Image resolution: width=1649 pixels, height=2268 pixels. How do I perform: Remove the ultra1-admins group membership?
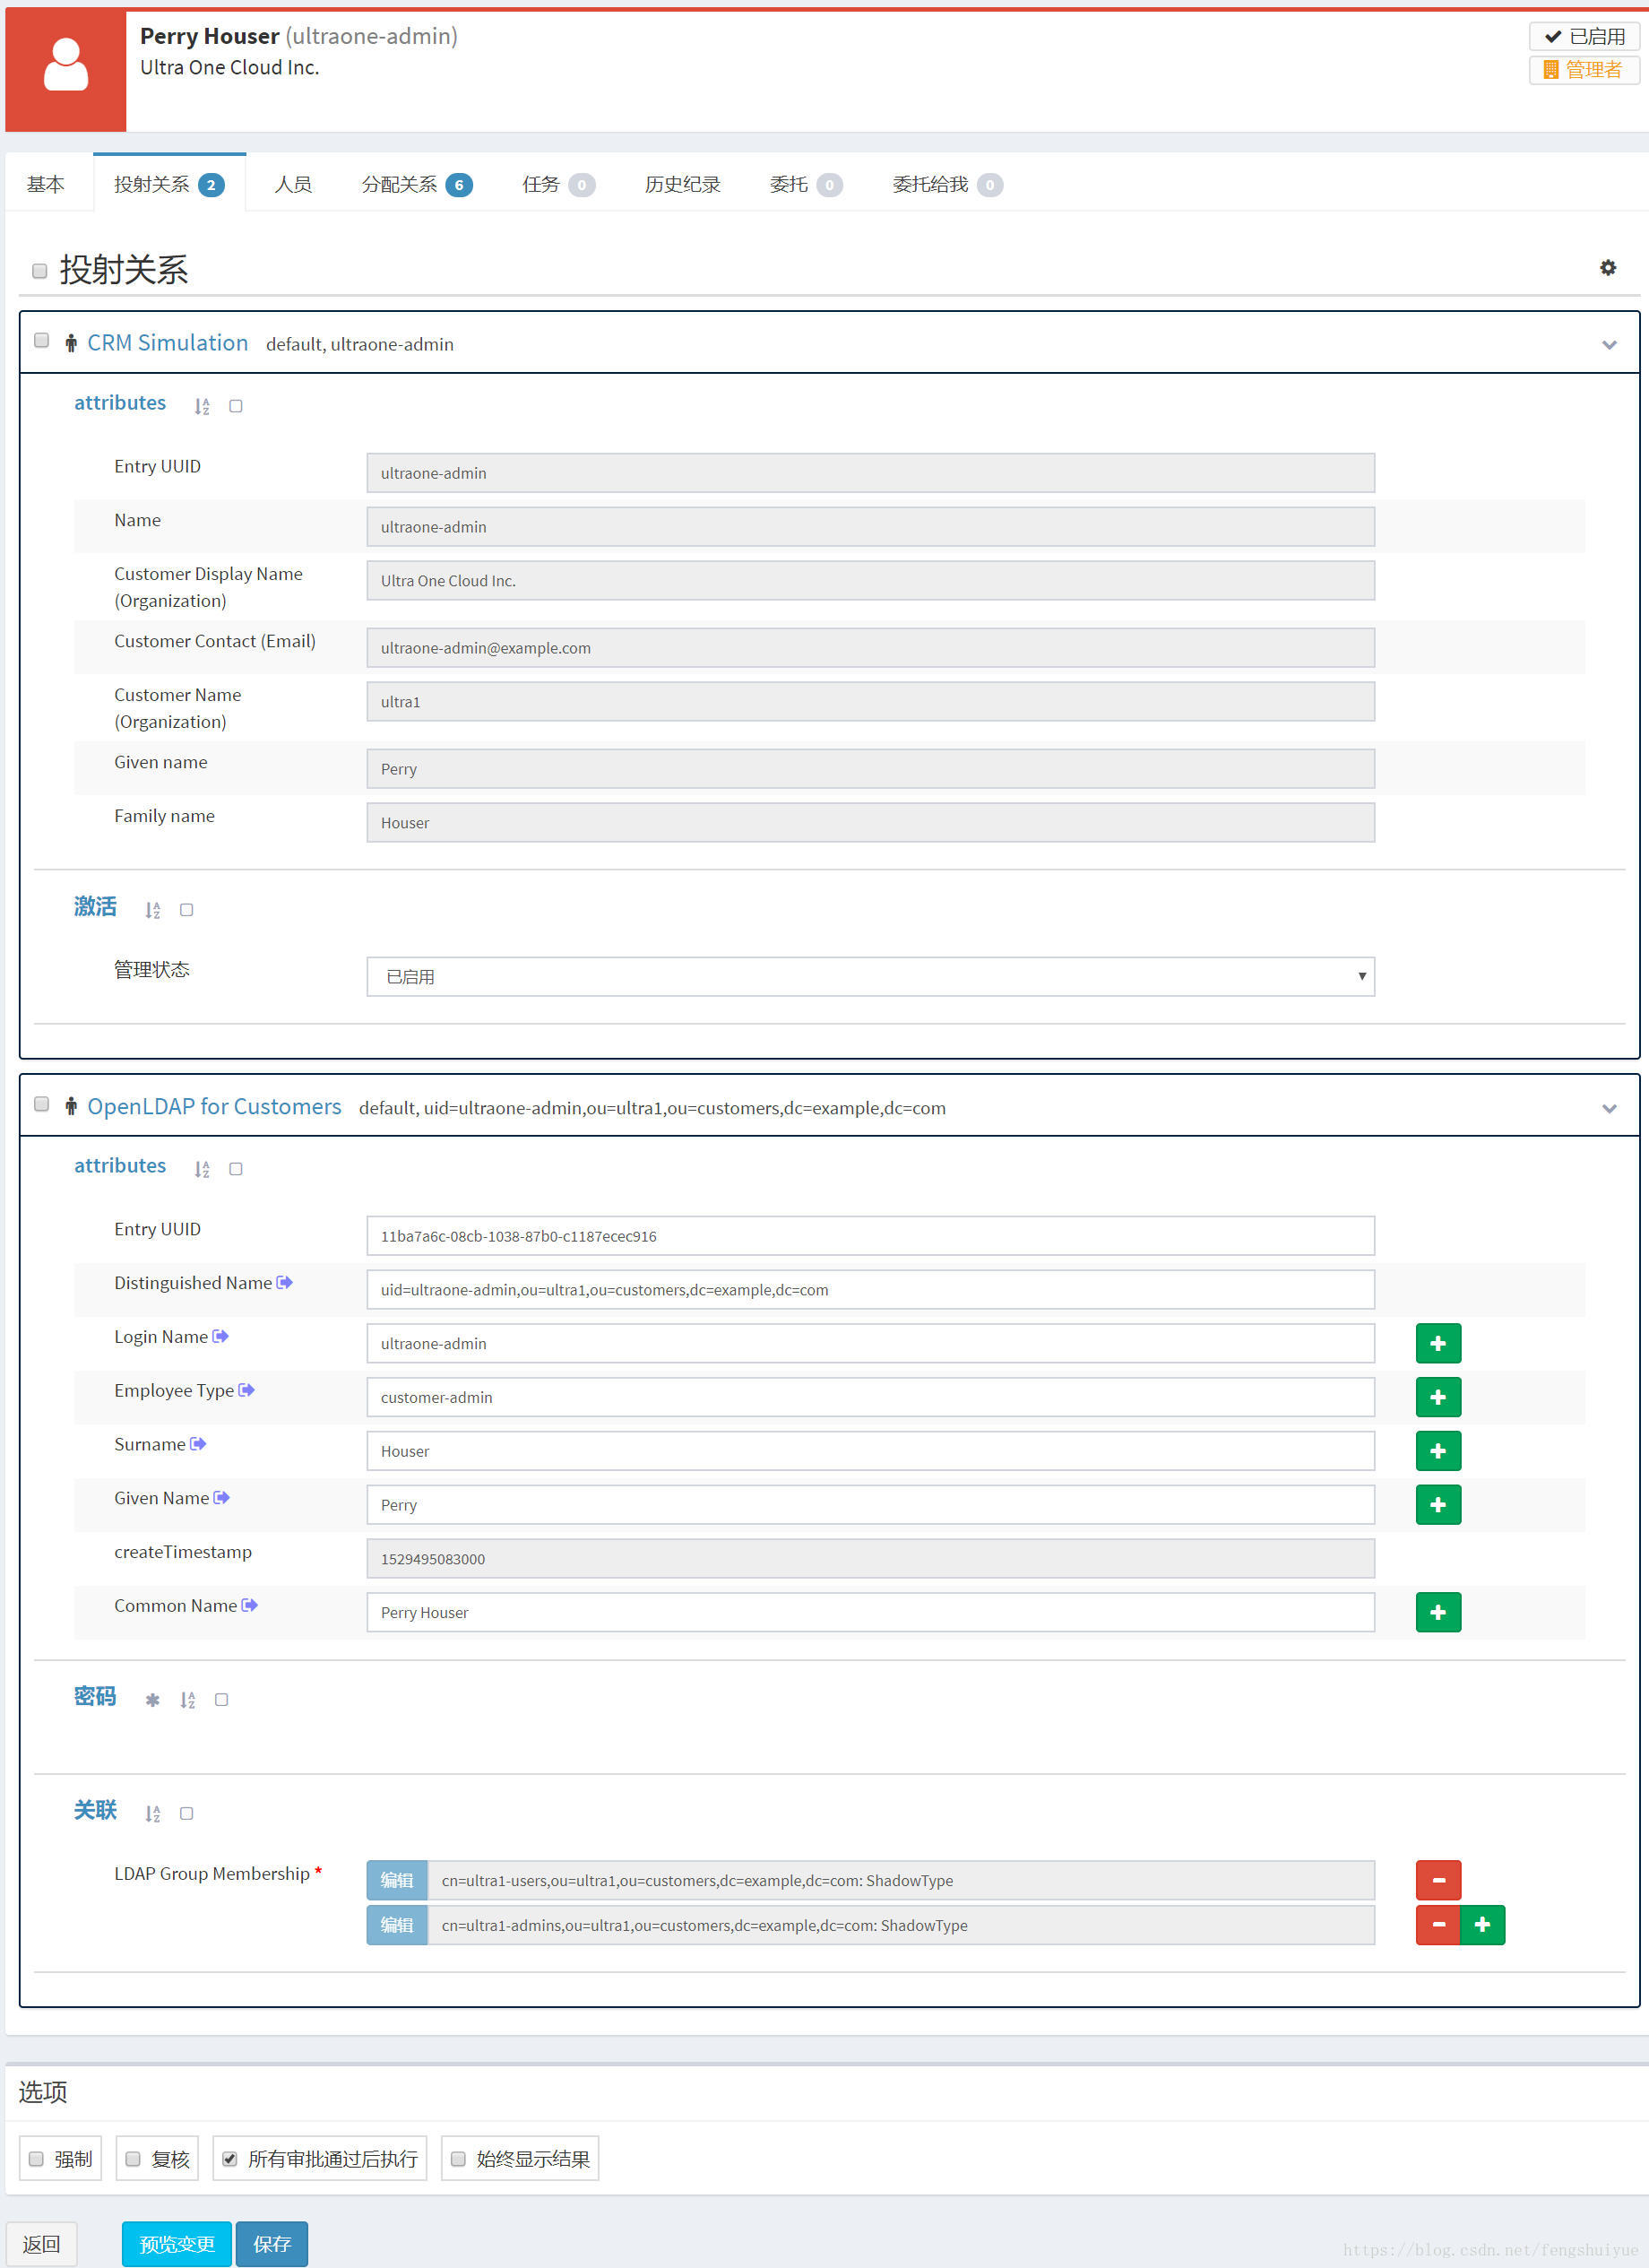[1438, 1926]
